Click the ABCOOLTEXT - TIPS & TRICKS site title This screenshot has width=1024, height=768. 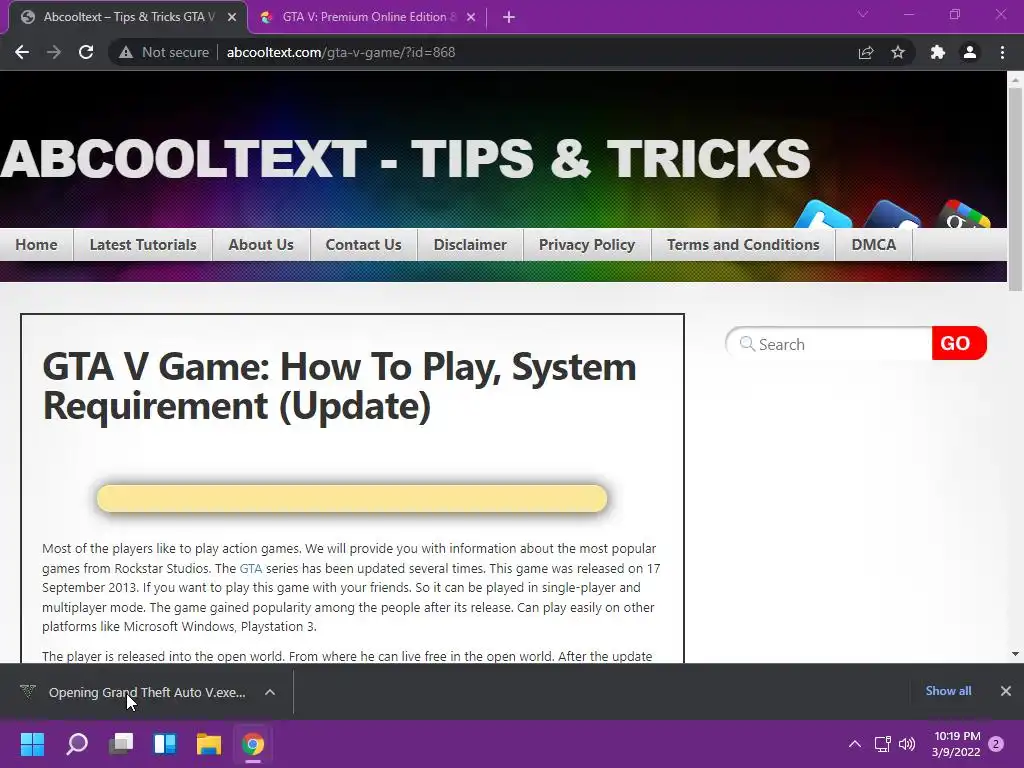[406, 159]
